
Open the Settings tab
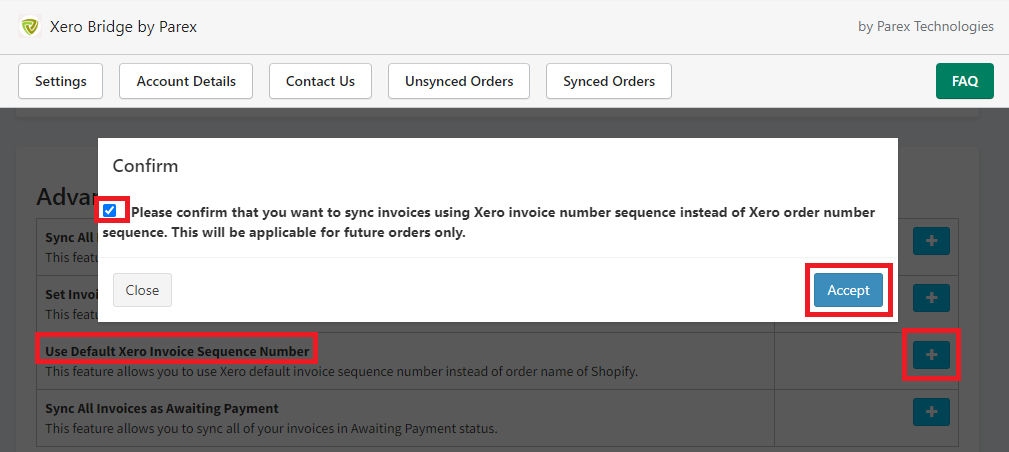[60, 81]
